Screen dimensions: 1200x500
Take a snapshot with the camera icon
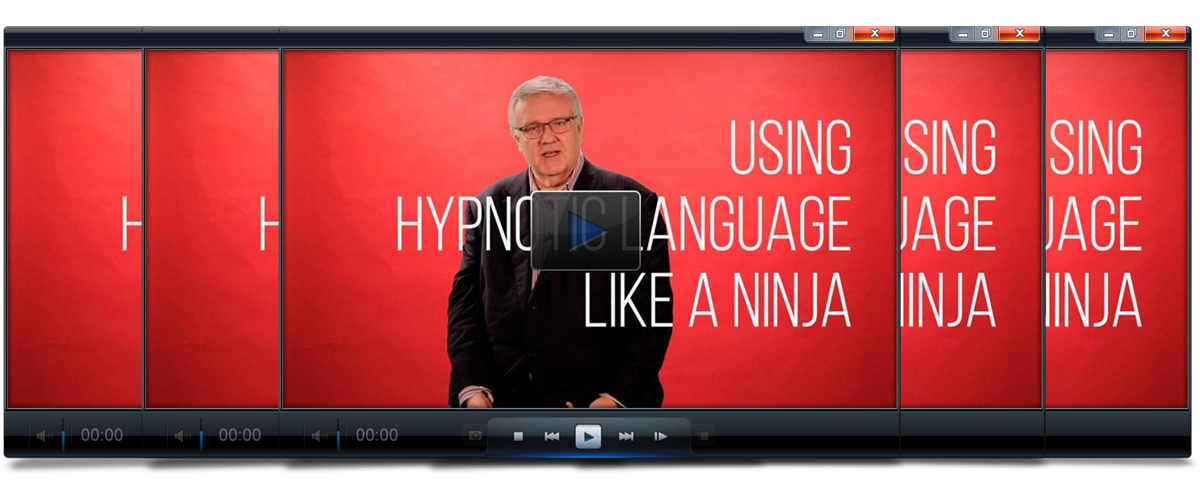click(x=475, y=436)
